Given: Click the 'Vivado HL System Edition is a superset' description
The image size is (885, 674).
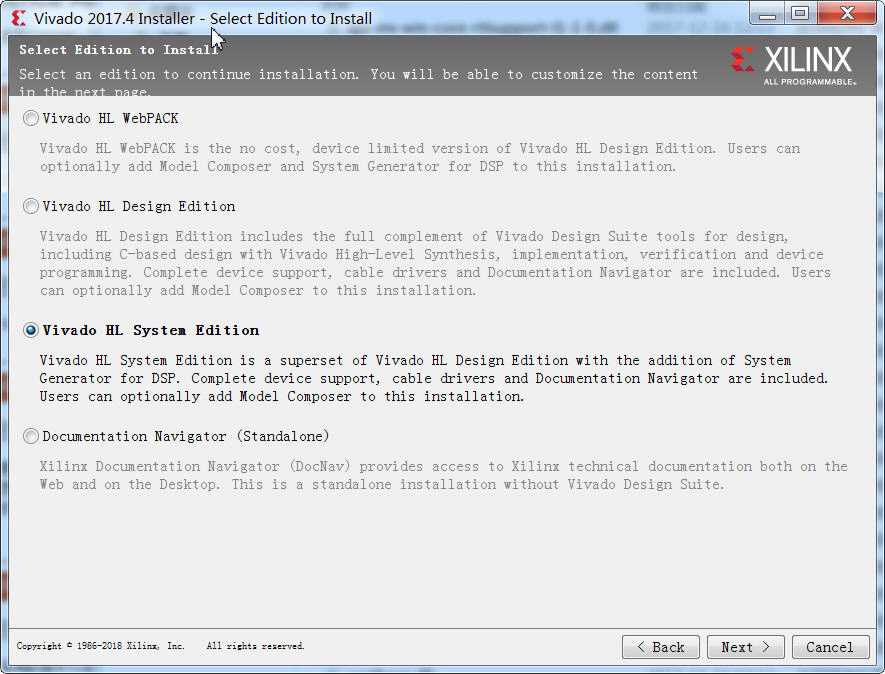Looking at the screenshot, I should (433, 378).
